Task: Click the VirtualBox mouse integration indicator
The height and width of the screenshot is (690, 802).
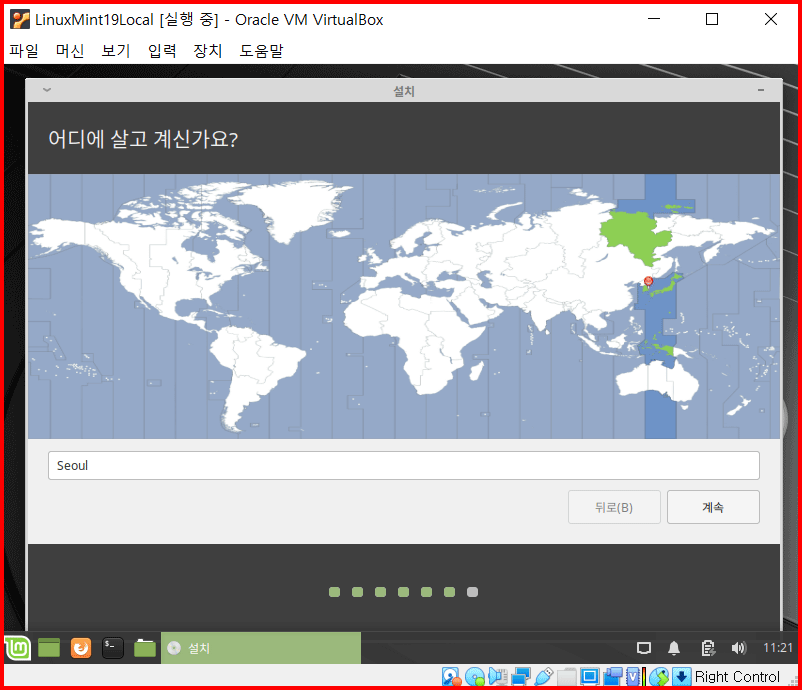Action: coord(659,677)
